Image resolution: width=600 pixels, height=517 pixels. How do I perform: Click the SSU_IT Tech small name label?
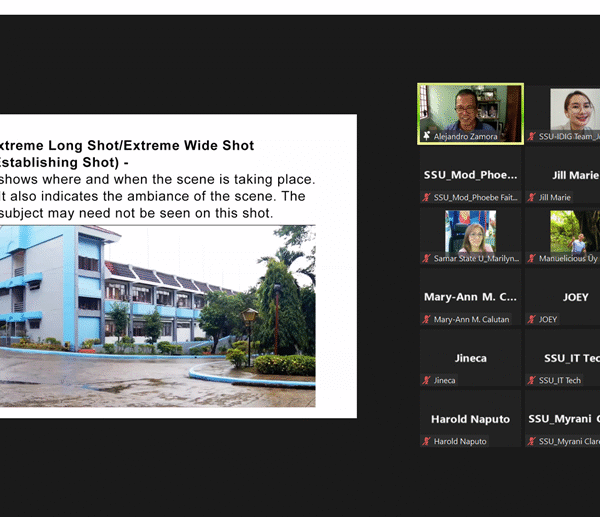point(560,380)
